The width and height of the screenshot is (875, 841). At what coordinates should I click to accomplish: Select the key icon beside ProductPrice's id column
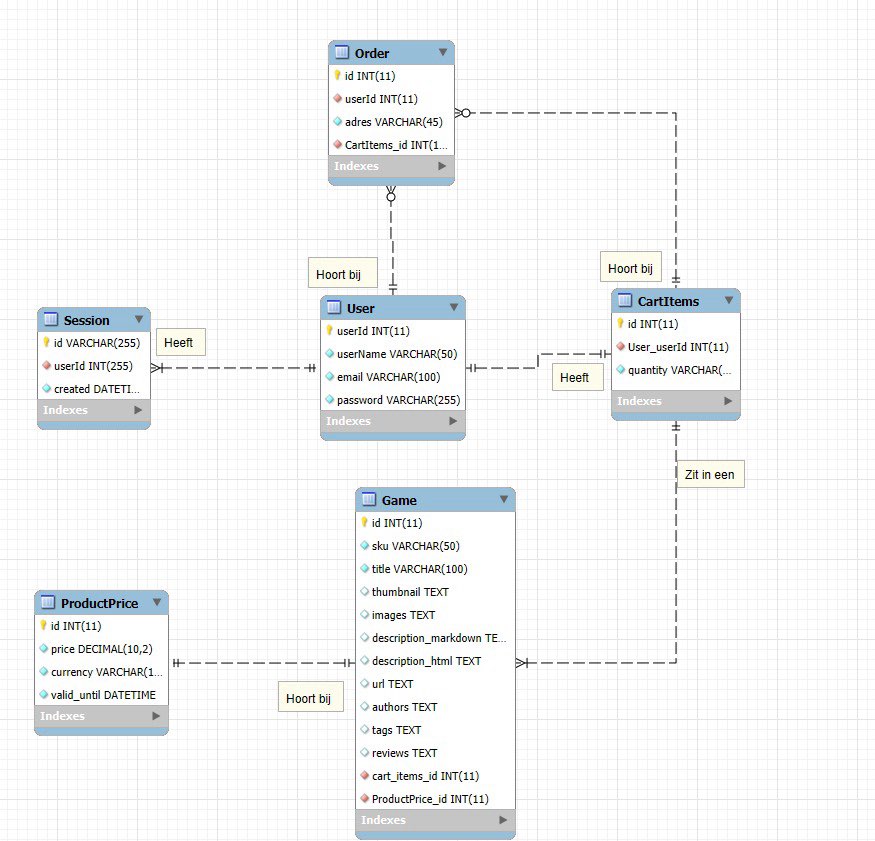tap(45, 626)
